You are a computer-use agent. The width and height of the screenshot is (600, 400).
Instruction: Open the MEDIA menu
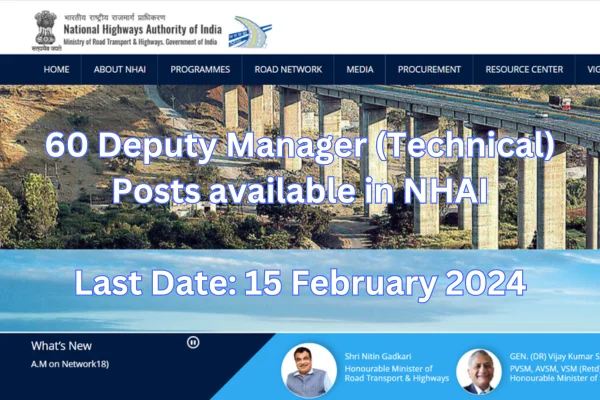tap(360, 69)
